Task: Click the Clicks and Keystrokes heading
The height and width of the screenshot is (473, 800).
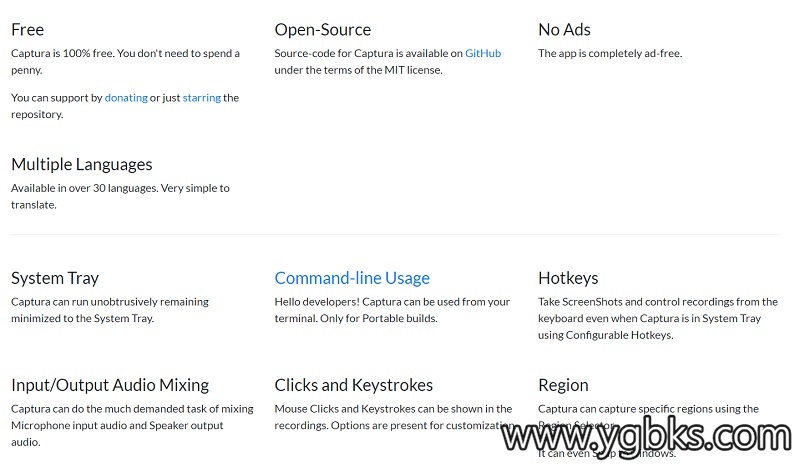Action: 354,385
